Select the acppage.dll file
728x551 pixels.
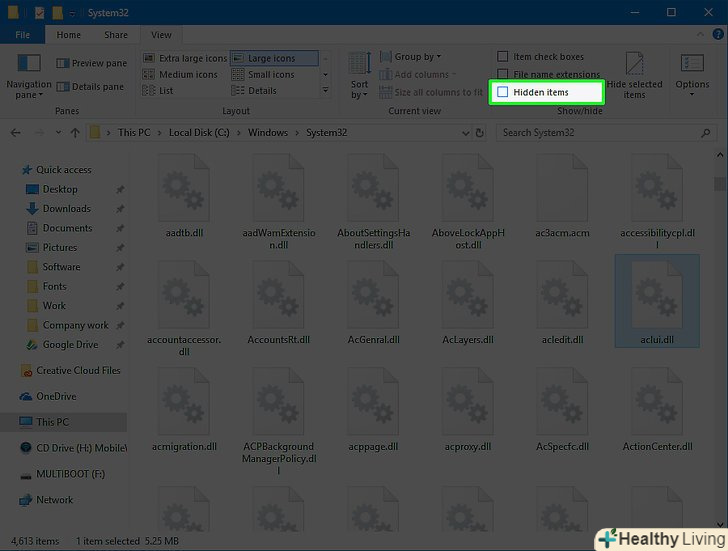374,410
